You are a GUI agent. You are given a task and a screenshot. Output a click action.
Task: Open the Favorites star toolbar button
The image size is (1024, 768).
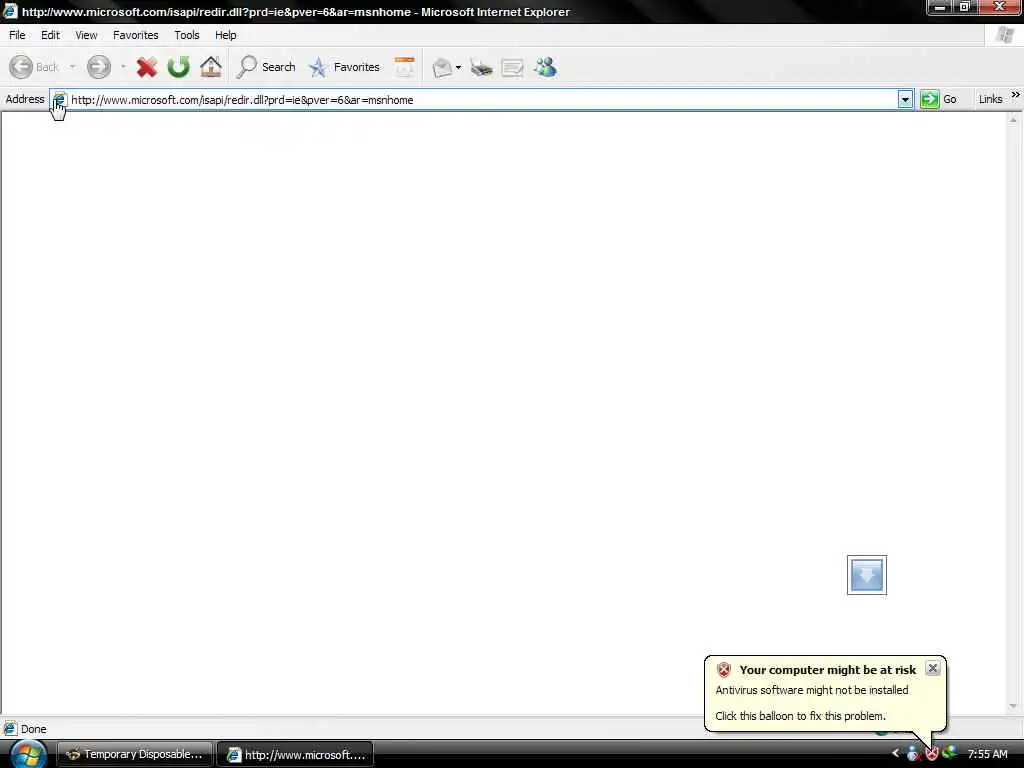344,67
